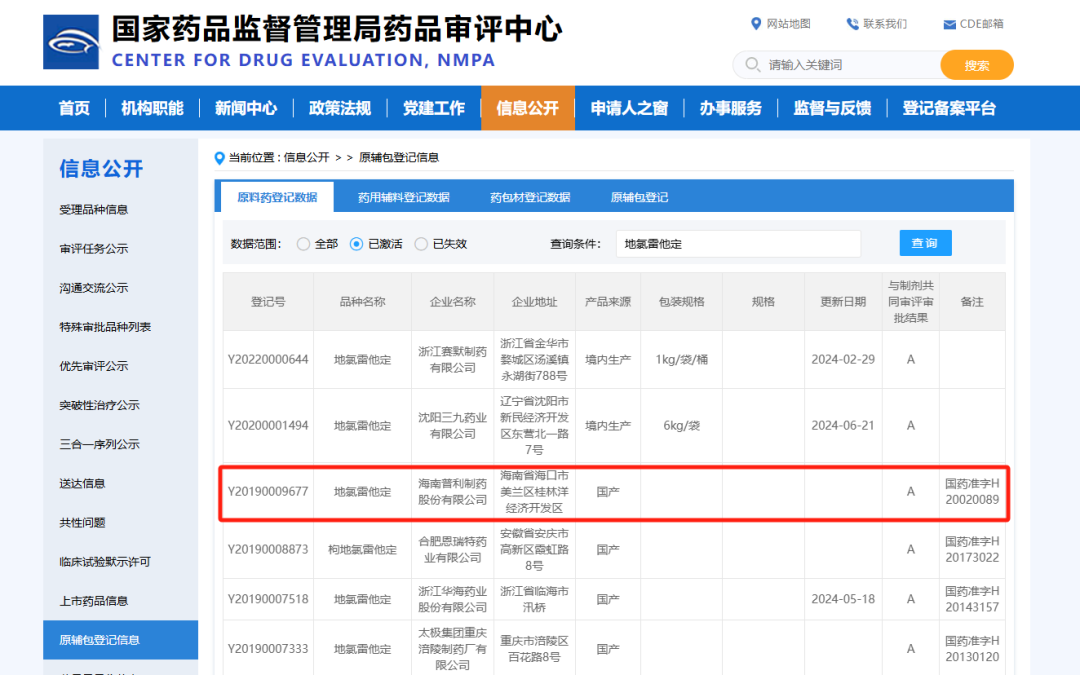1080x675 pixels.
Task: Open the 登记备案平台 navigation menu item
Action: [x=949, y=108]
